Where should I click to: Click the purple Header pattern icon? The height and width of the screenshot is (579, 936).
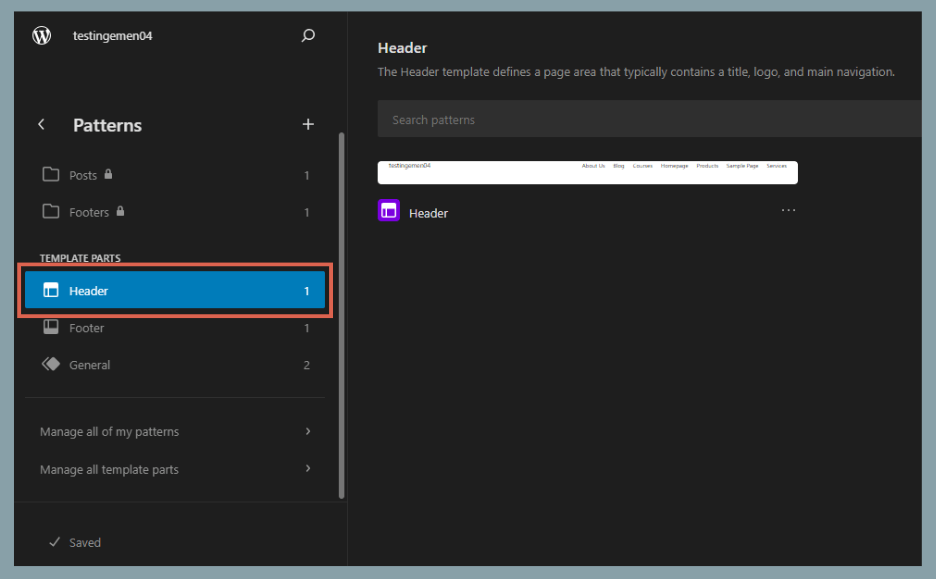(388, 210)
